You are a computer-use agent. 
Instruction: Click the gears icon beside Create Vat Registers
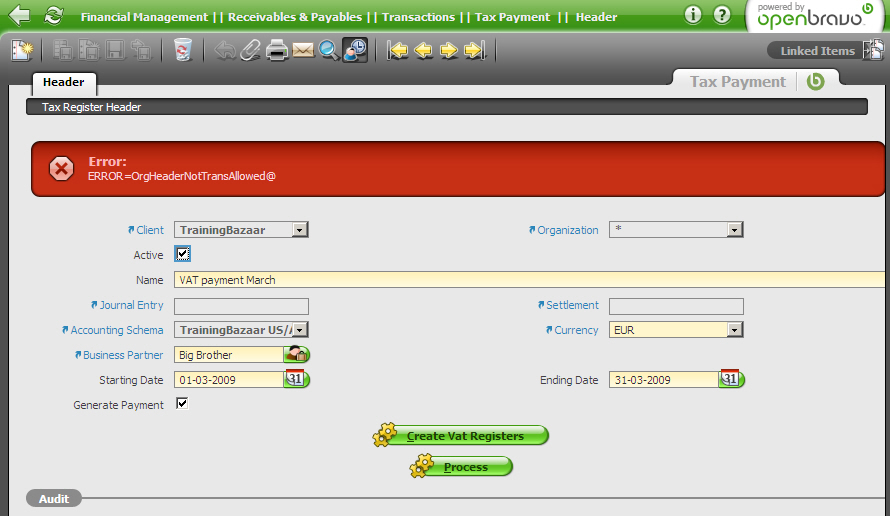[385, 435]
